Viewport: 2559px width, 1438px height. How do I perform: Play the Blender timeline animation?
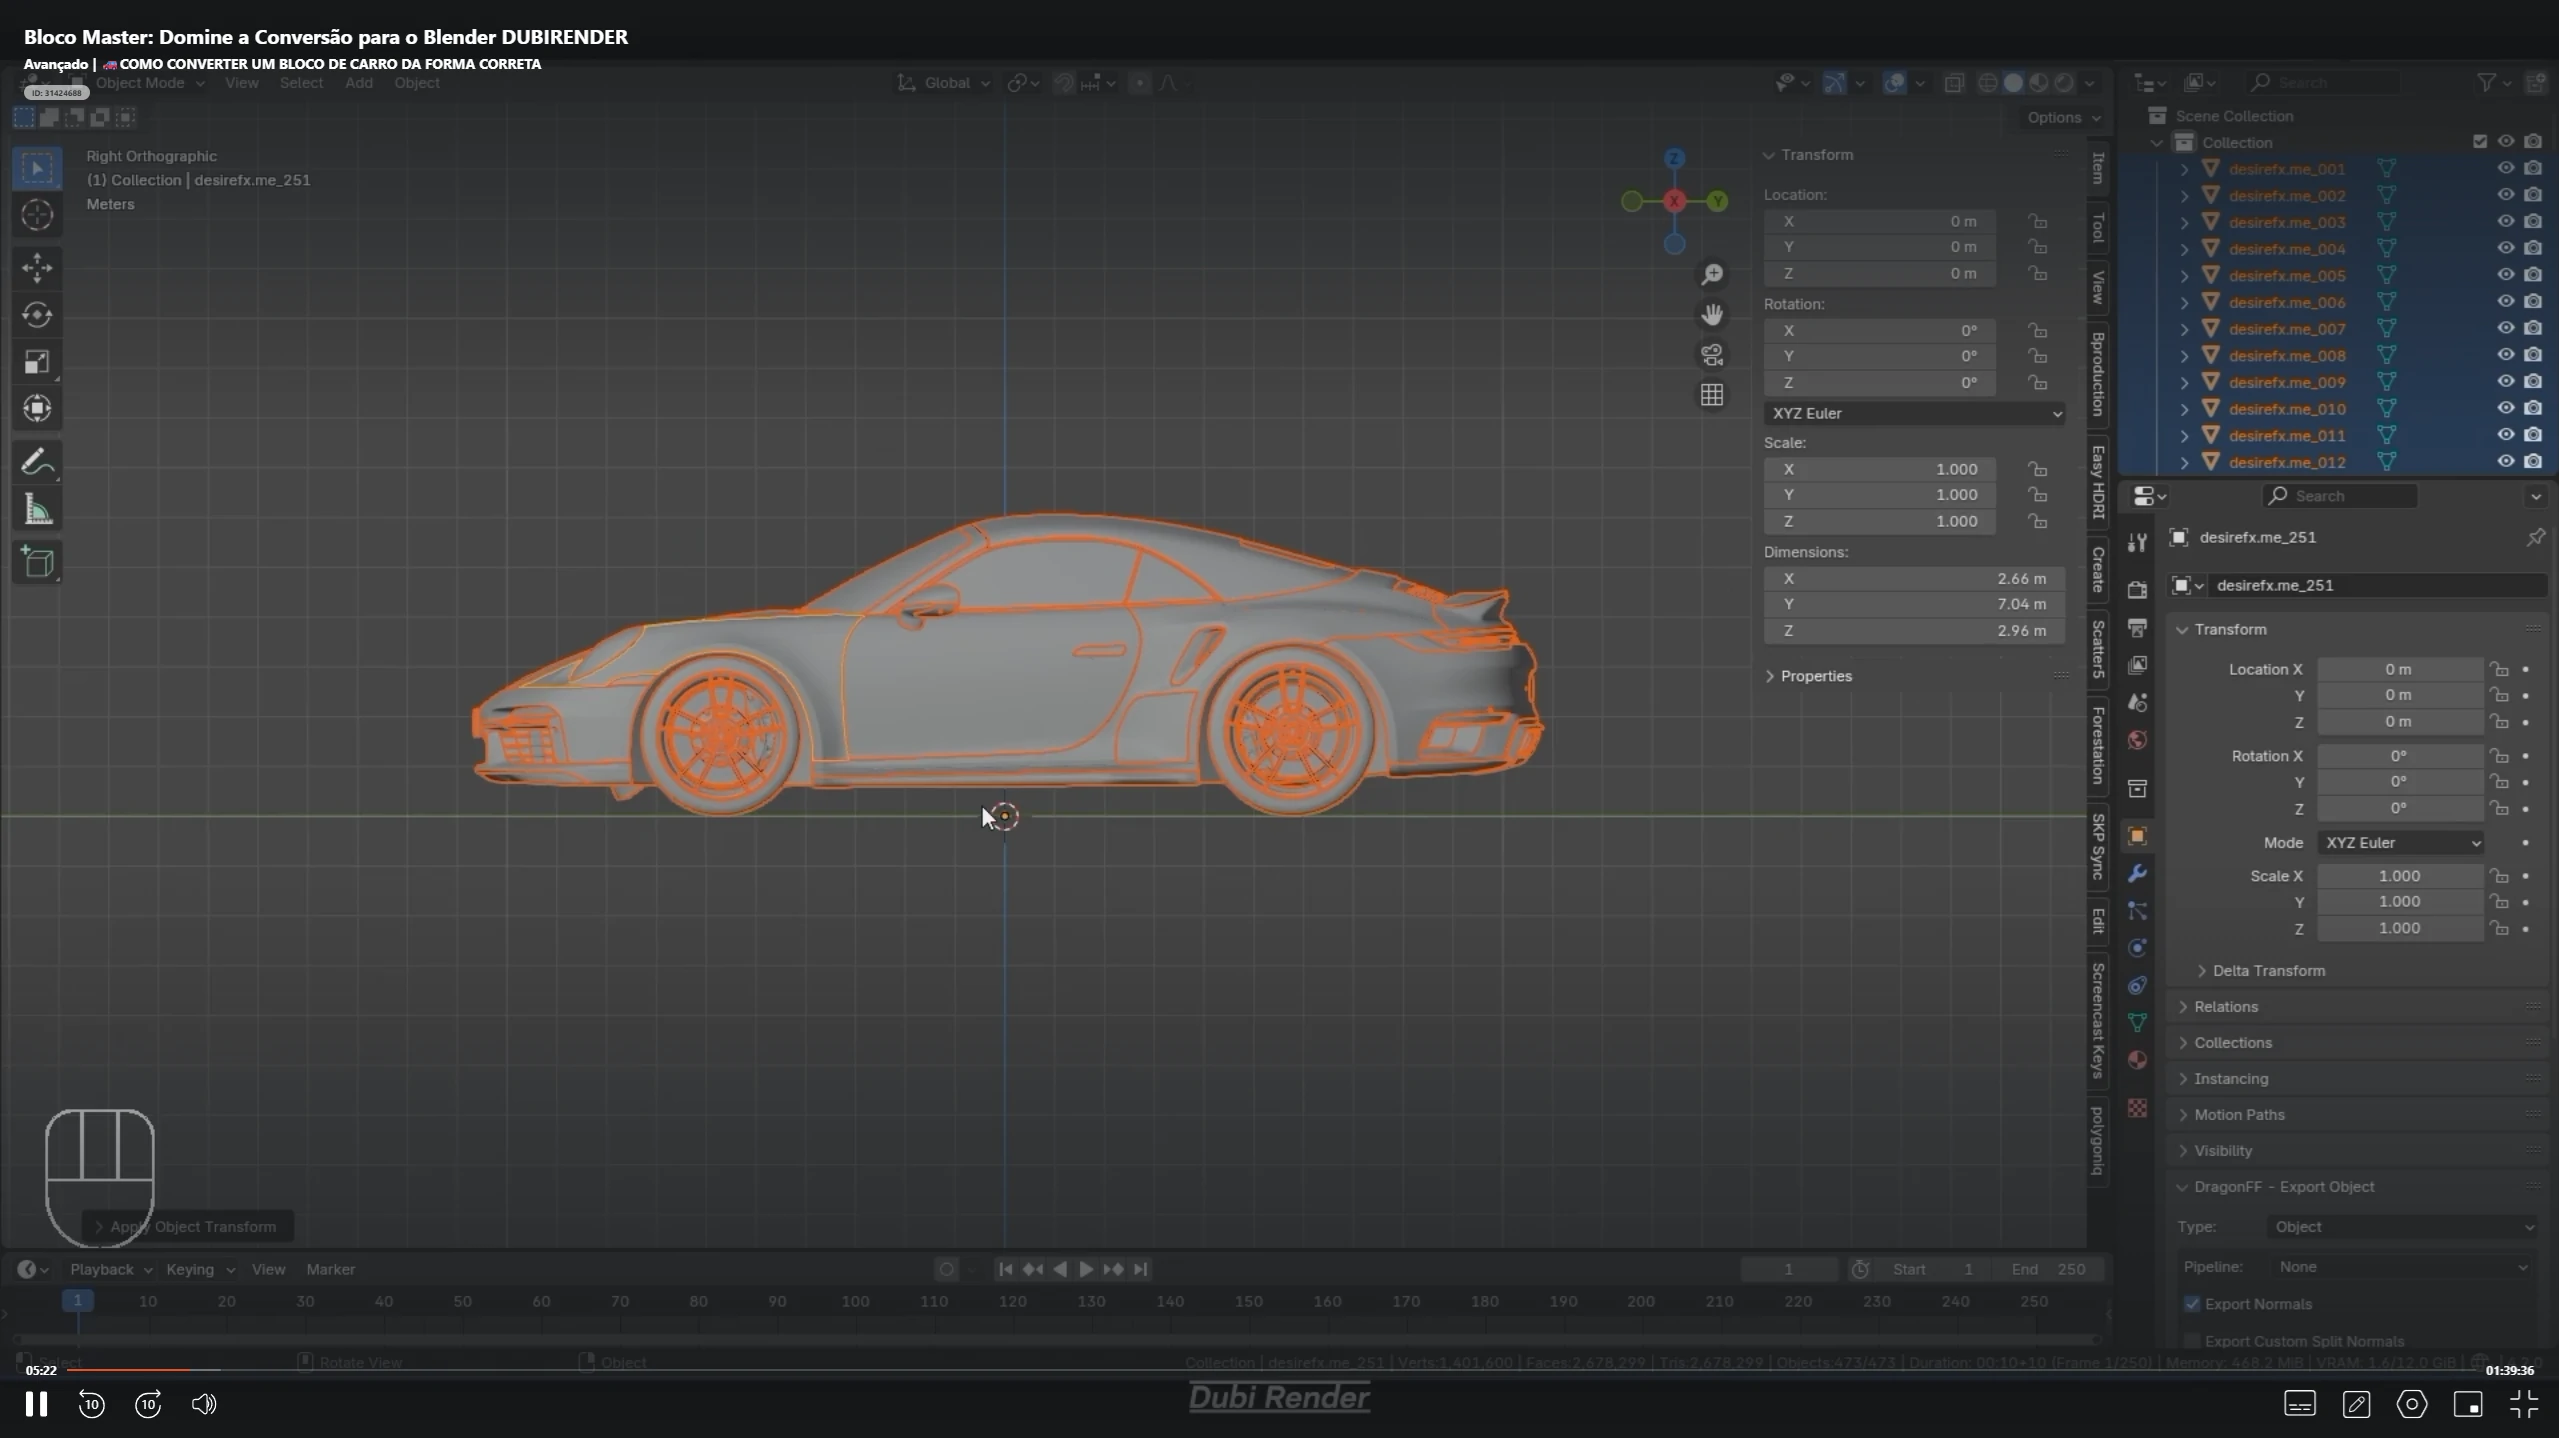tap(1086, 1269)
